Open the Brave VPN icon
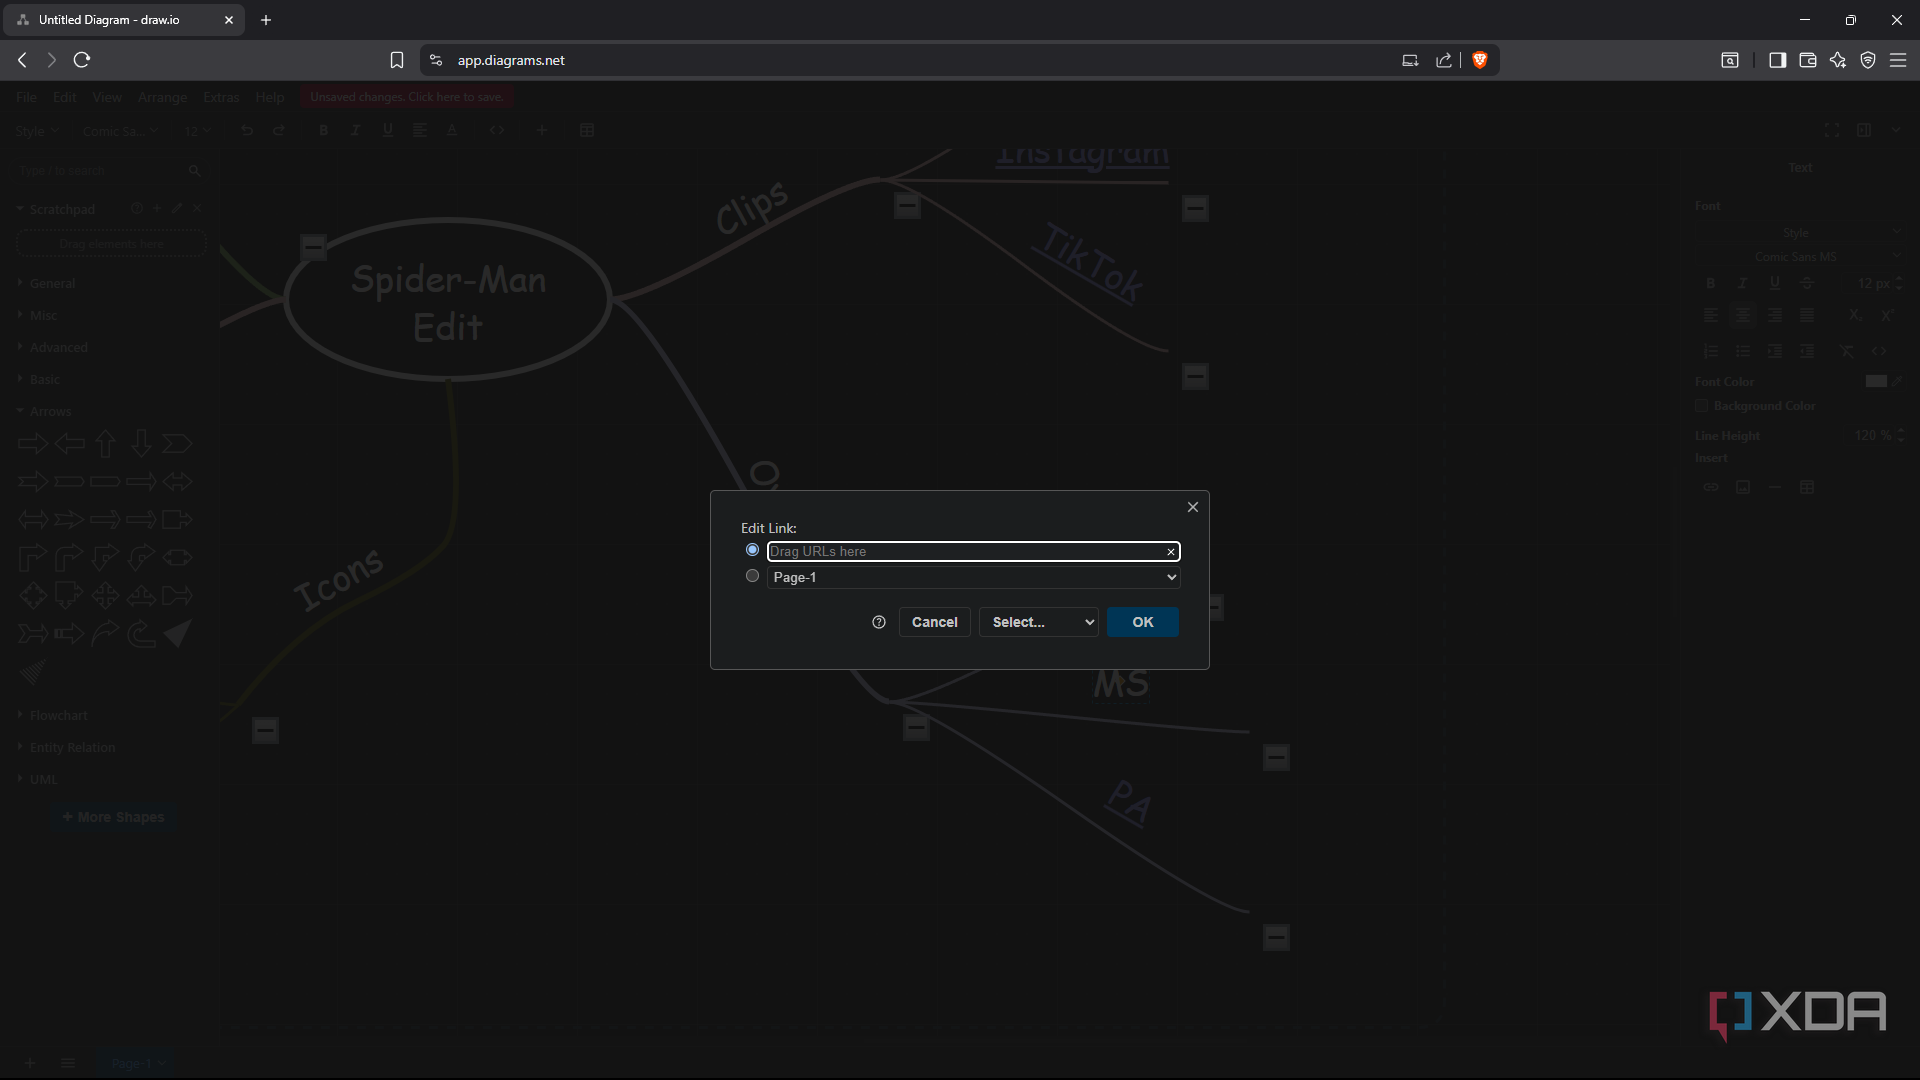 coord(1867,60)
